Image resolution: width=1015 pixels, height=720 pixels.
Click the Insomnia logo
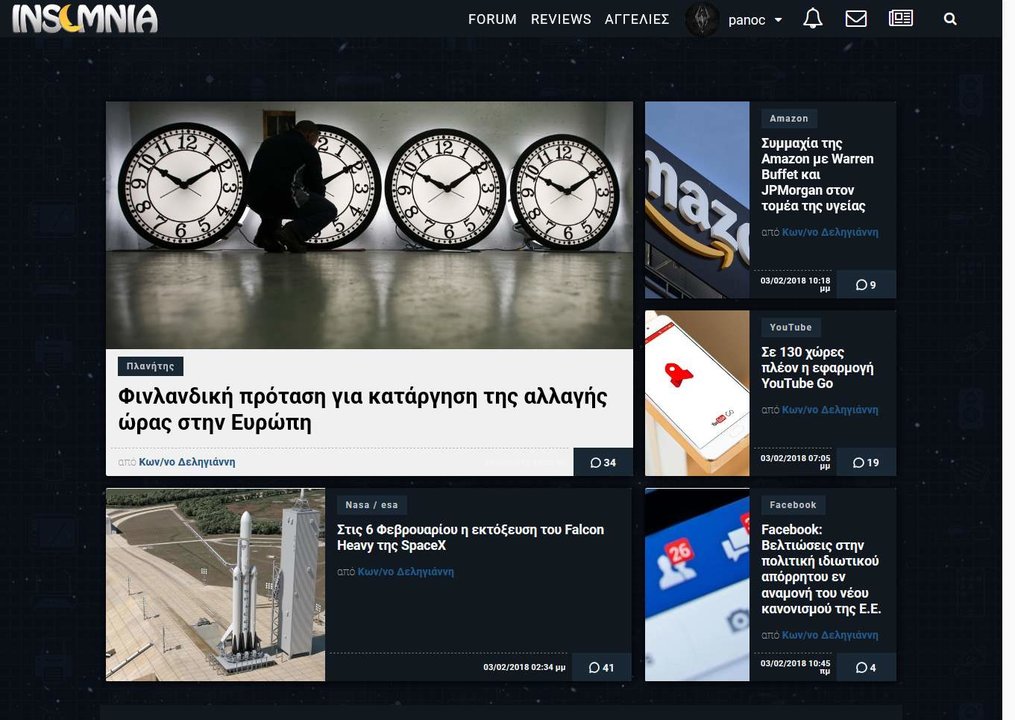tap(85, 18)
